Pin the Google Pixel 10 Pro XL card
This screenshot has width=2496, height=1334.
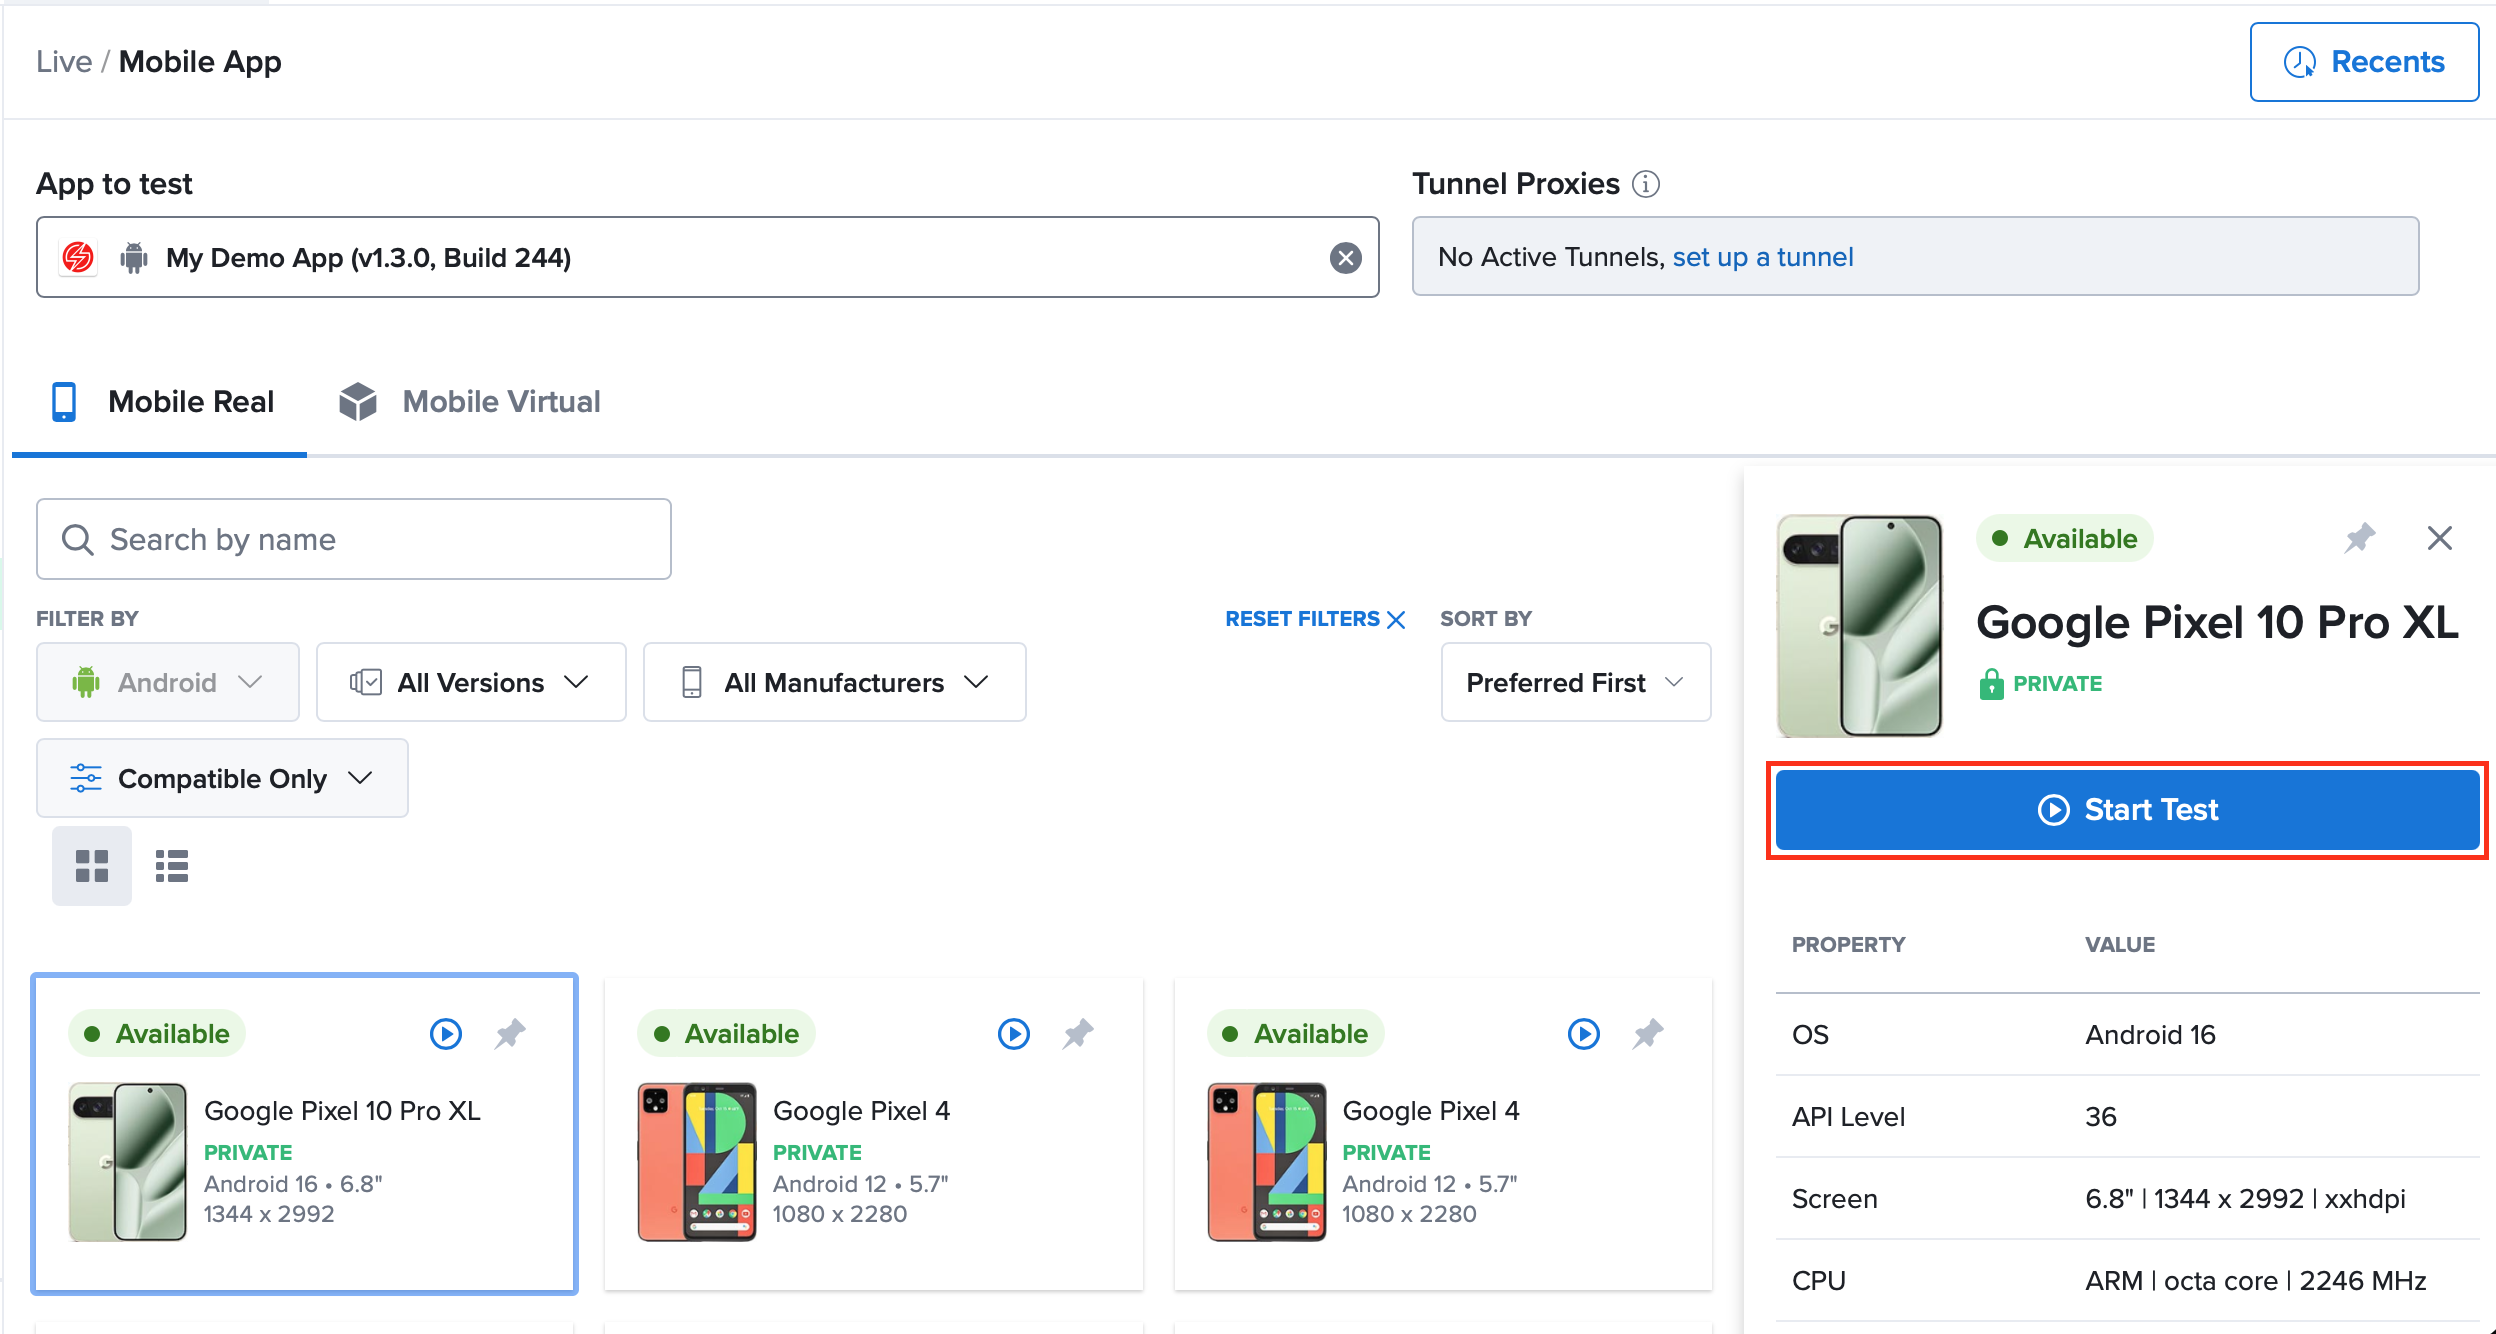510,1033
